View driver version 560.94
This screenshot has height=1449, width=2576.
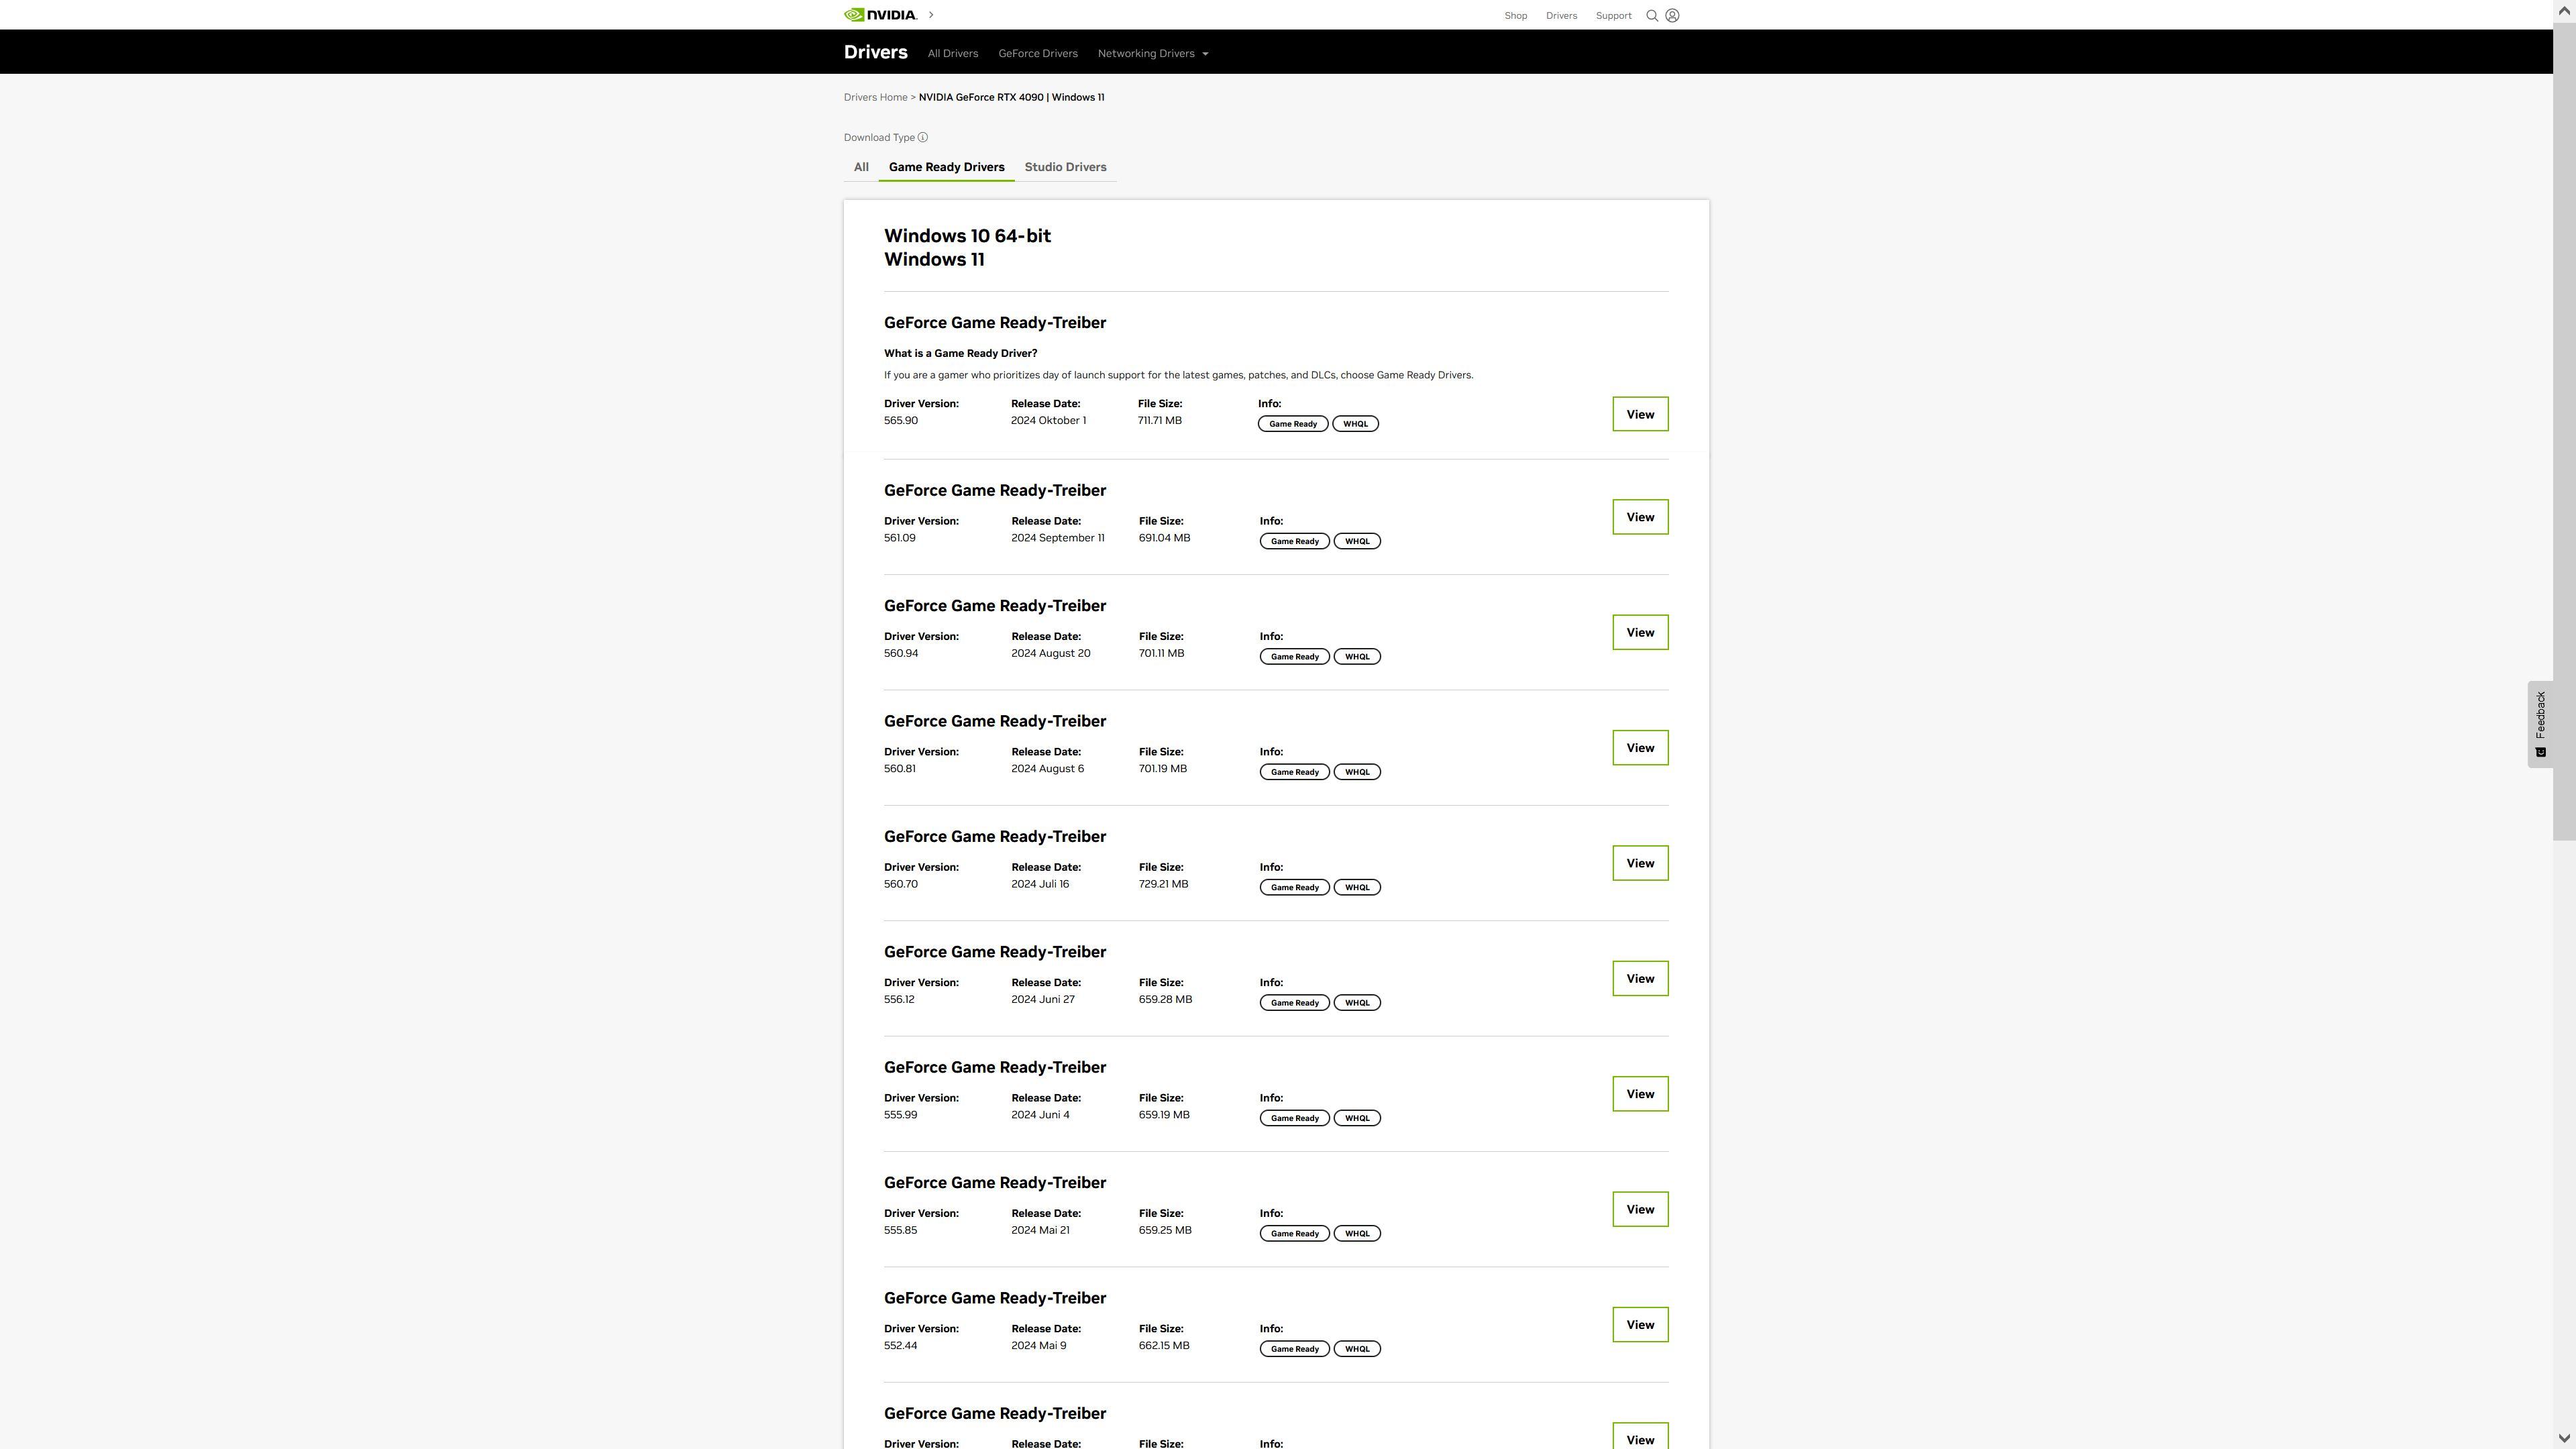pos(1639,632)
